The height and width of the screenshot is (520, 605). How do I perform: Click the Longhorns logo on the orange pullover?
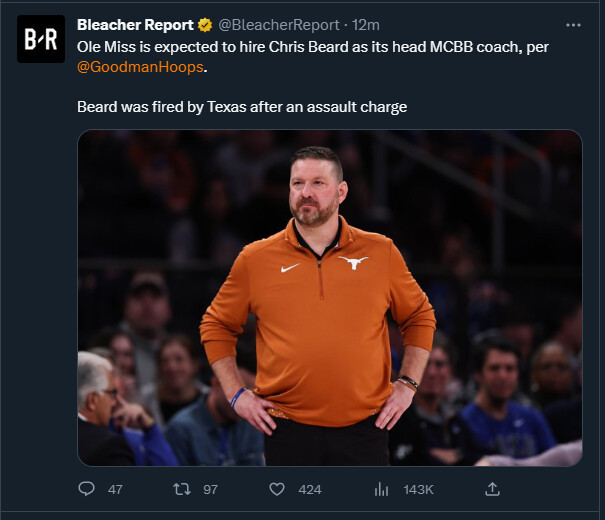[x=353, y=262]
